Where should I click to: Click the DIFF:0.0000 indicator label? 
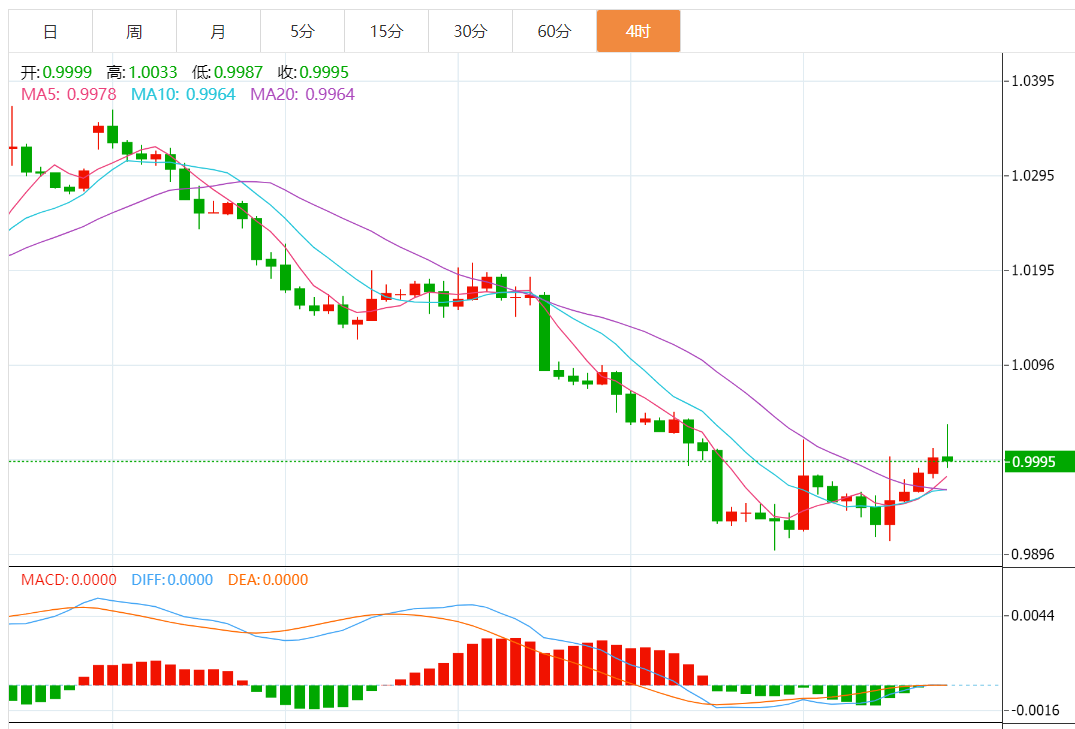point(172,580)
